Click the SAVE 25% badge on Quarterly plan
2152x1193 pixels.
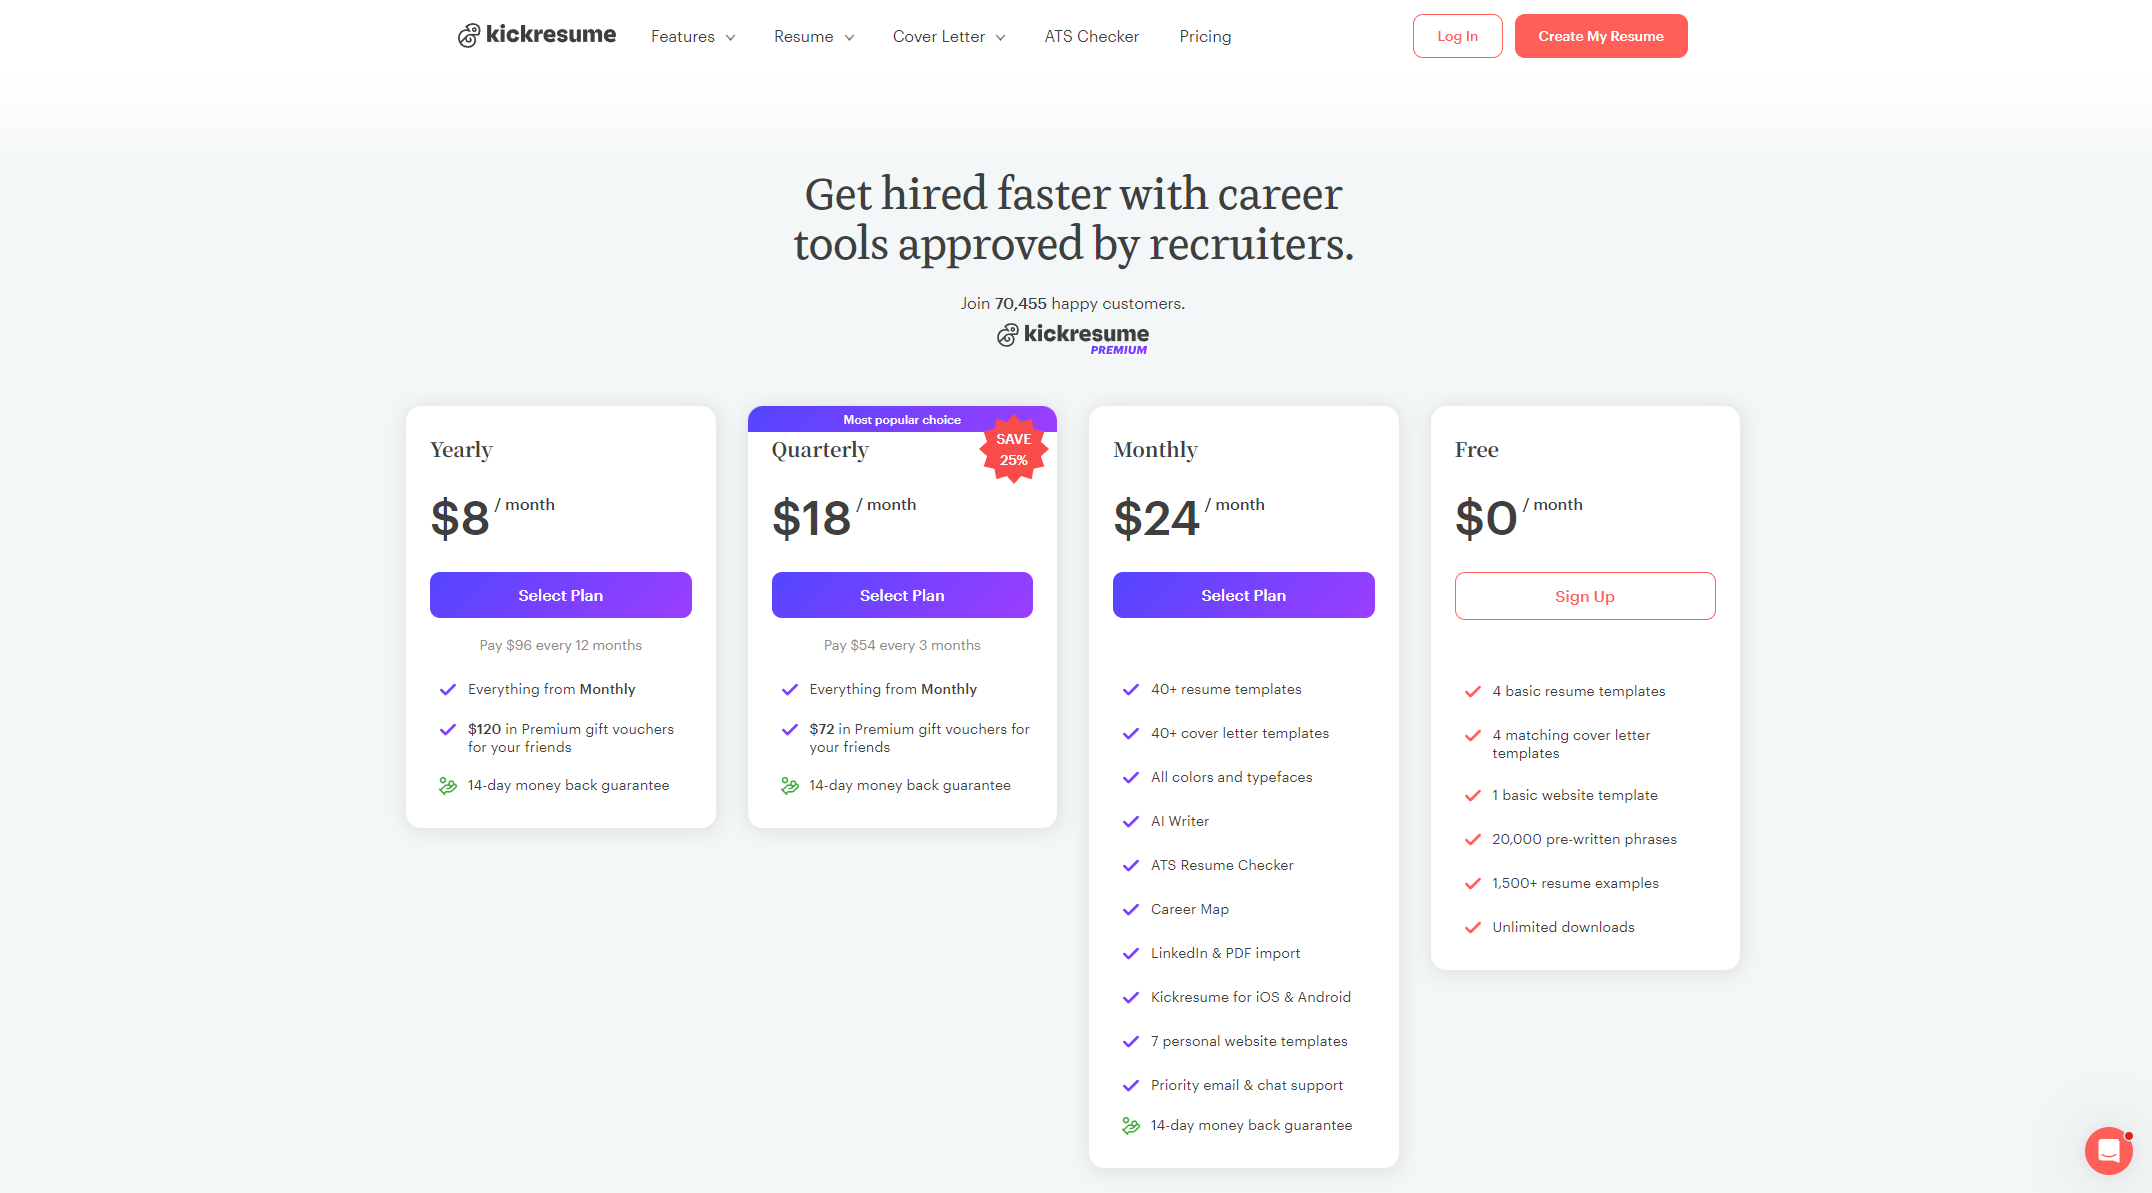coord(1014,450)
